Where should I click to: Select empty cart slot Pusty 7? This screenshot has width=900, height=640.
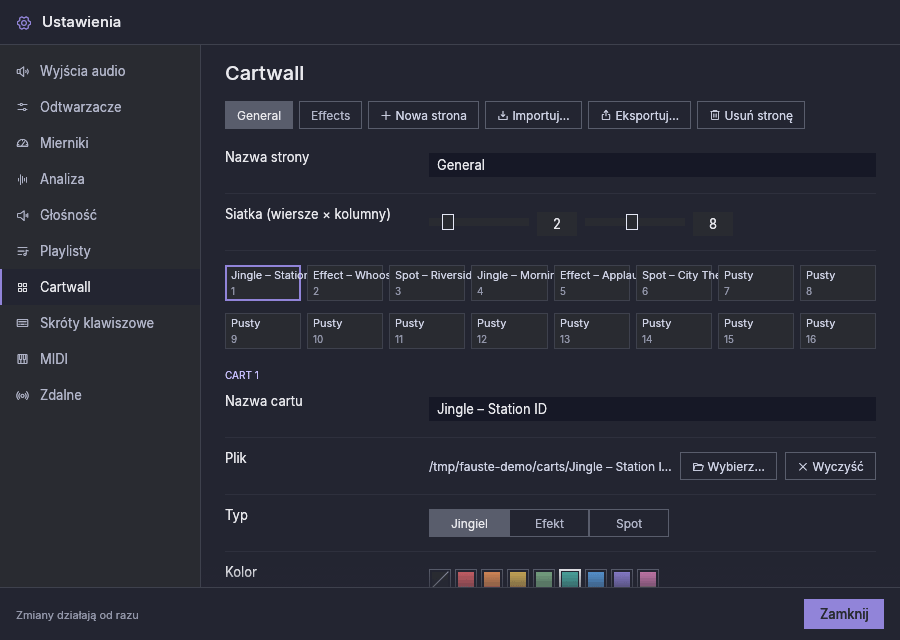coord(756,283)
